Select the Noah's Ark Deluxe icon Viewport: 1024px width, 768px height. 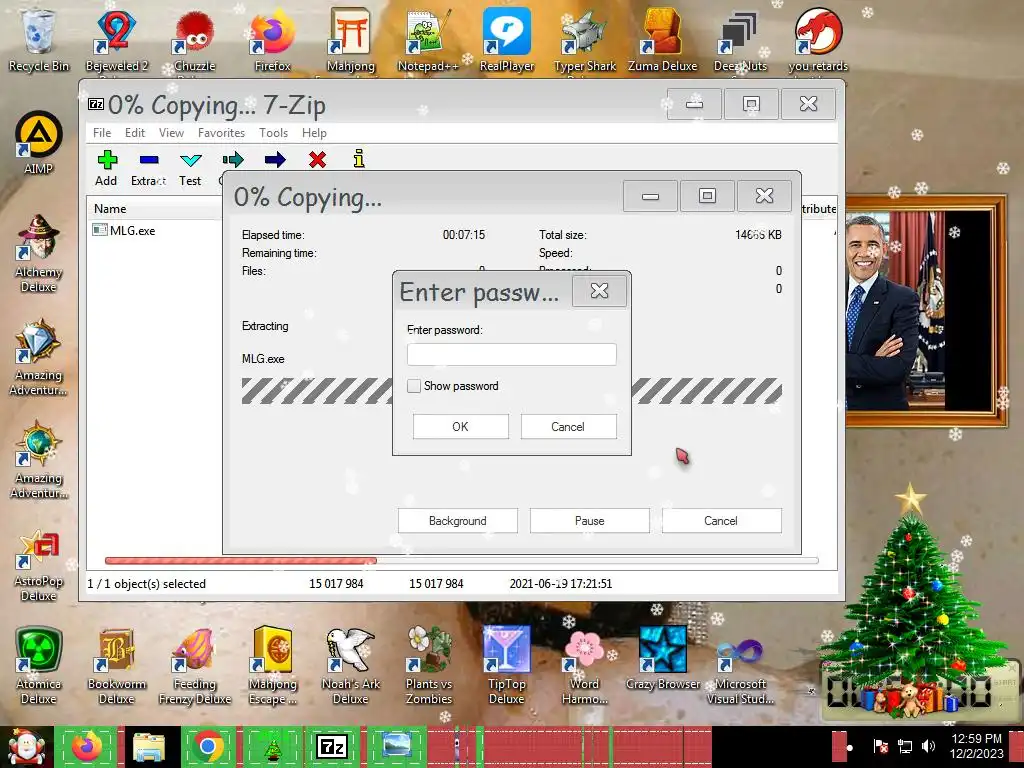(351, 665)
